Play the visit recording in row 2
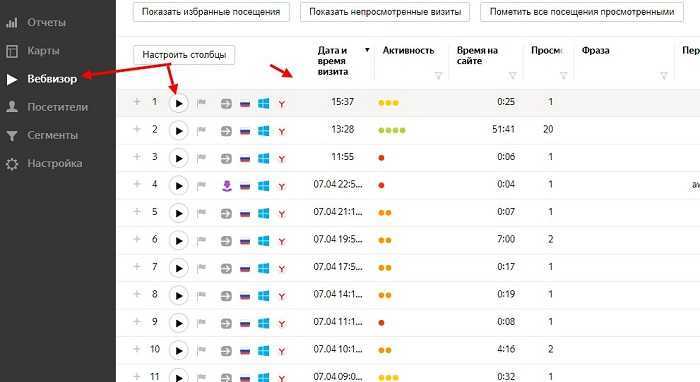This screenshot has width=700, height=382. click(x=178, y=131)
